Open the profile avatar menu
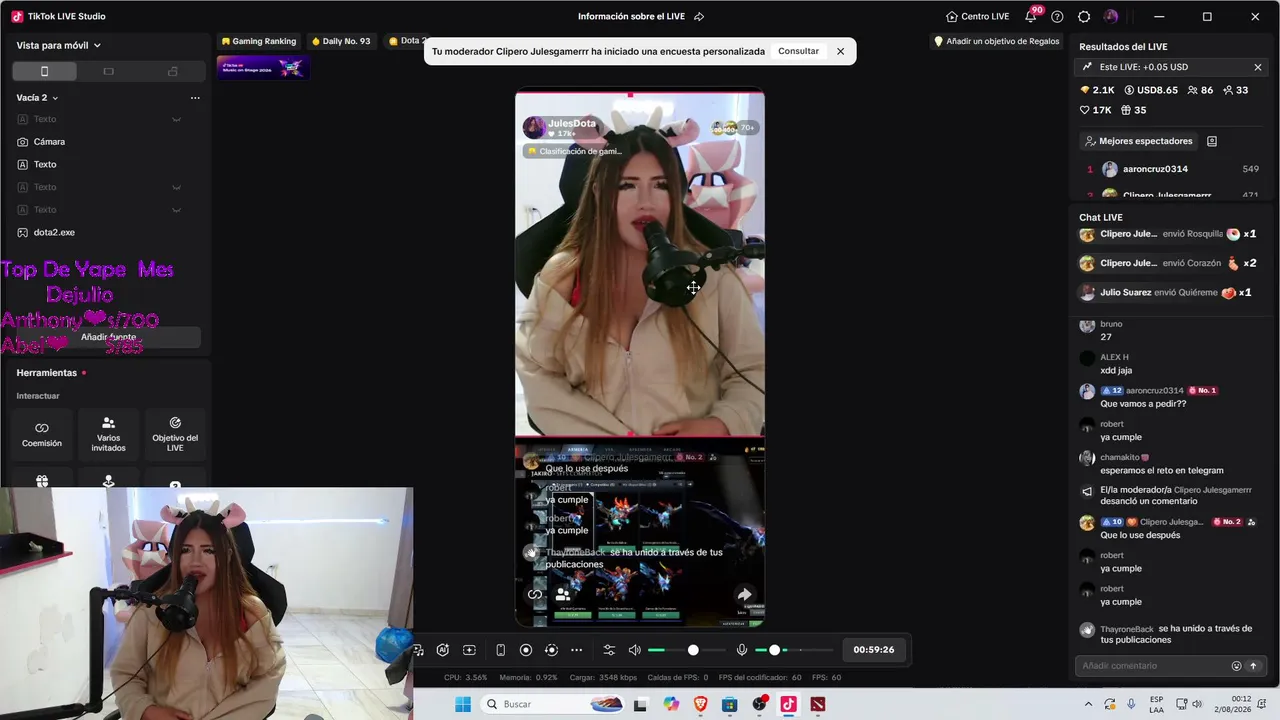This screenshot has width=1280, height=720. (1111, 16)
